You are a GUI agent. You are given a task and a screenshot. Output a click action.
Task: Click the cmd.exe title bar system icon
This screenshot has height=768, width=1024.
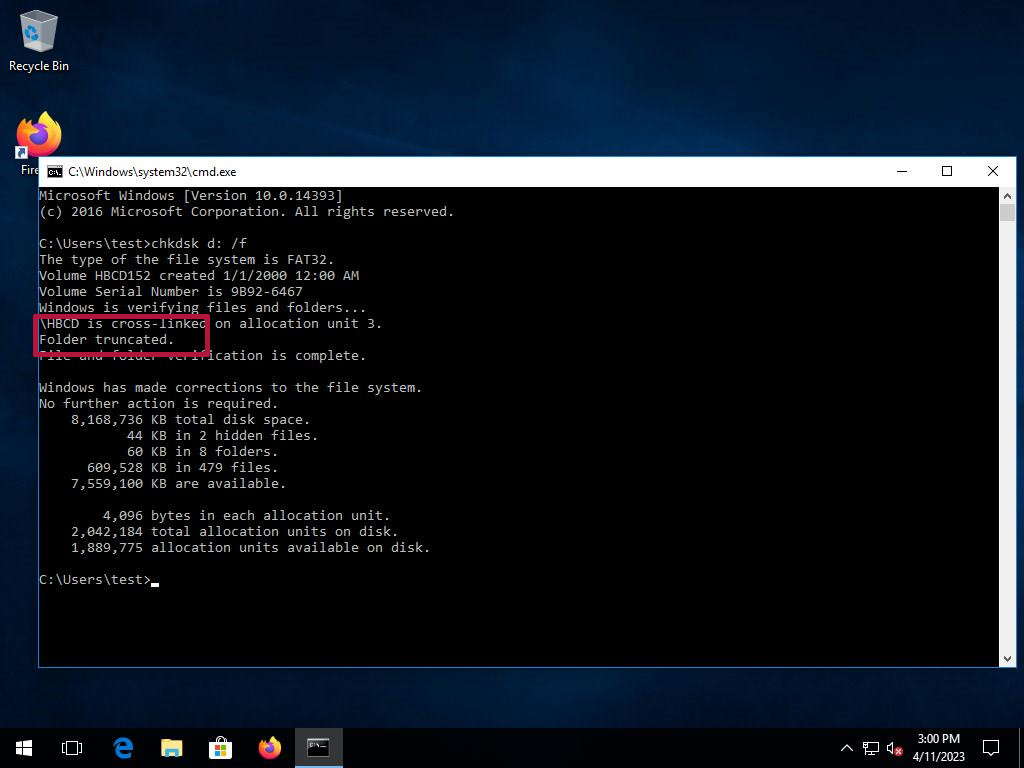54,172
